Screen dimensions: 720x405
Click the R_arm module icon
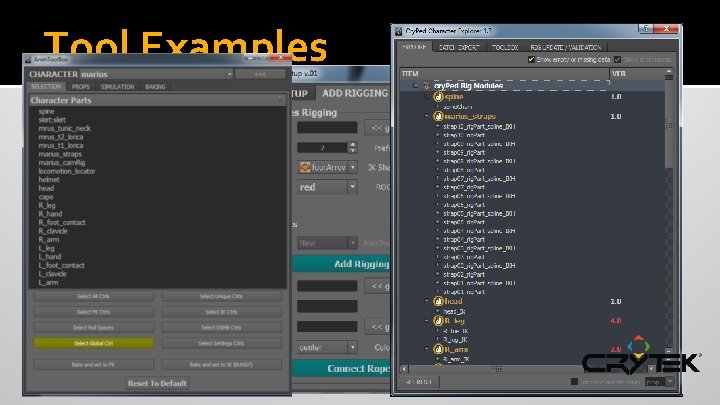click(x=439, y=350)
